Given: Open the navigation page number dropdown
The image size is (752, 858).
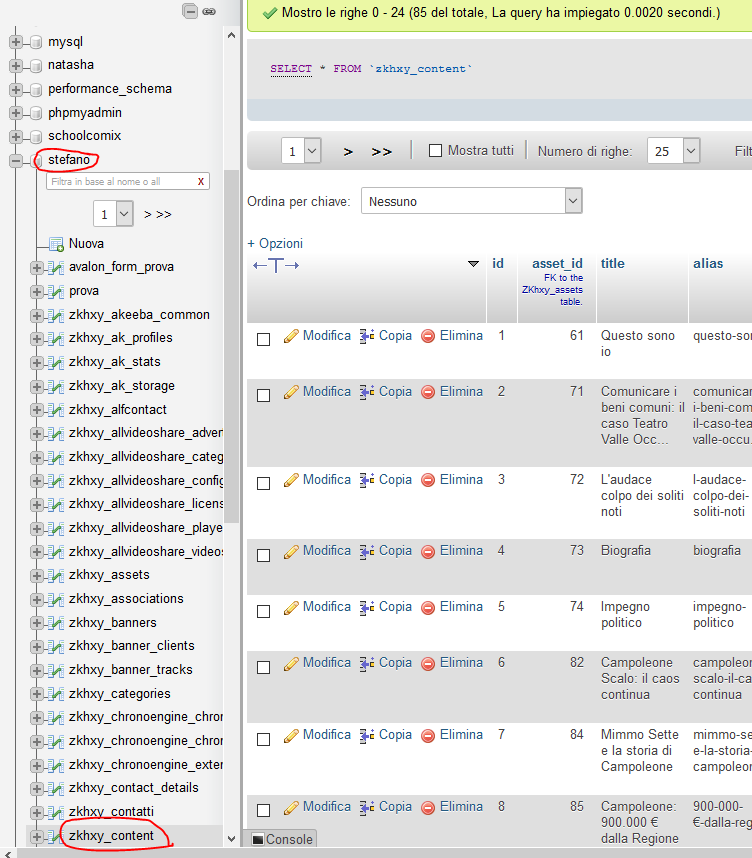Looking at the screenshot, I should (113, 214).
